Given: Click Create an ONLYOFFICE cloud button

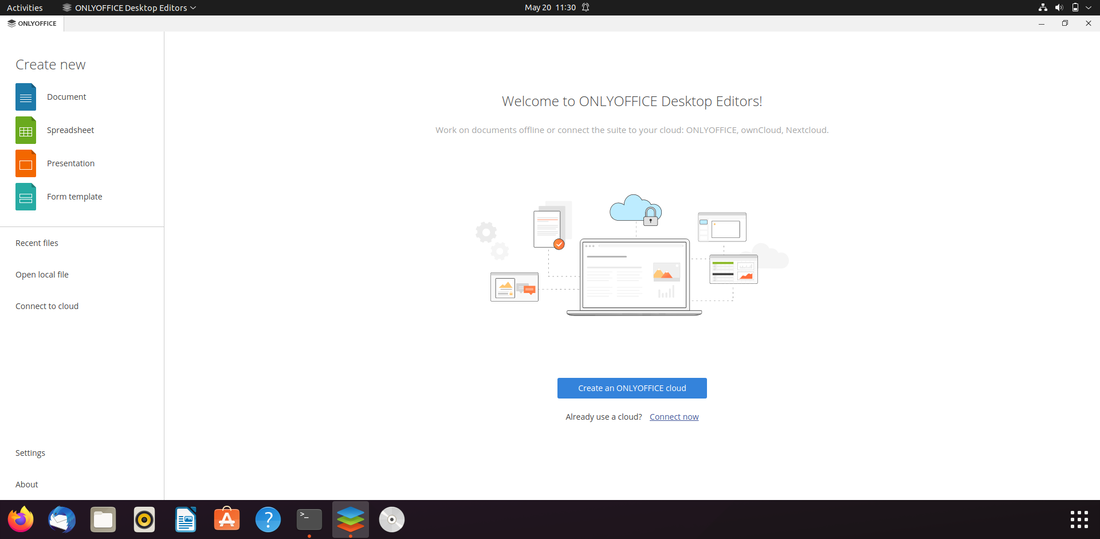Looking at the screenshot, I should [632, 388].
